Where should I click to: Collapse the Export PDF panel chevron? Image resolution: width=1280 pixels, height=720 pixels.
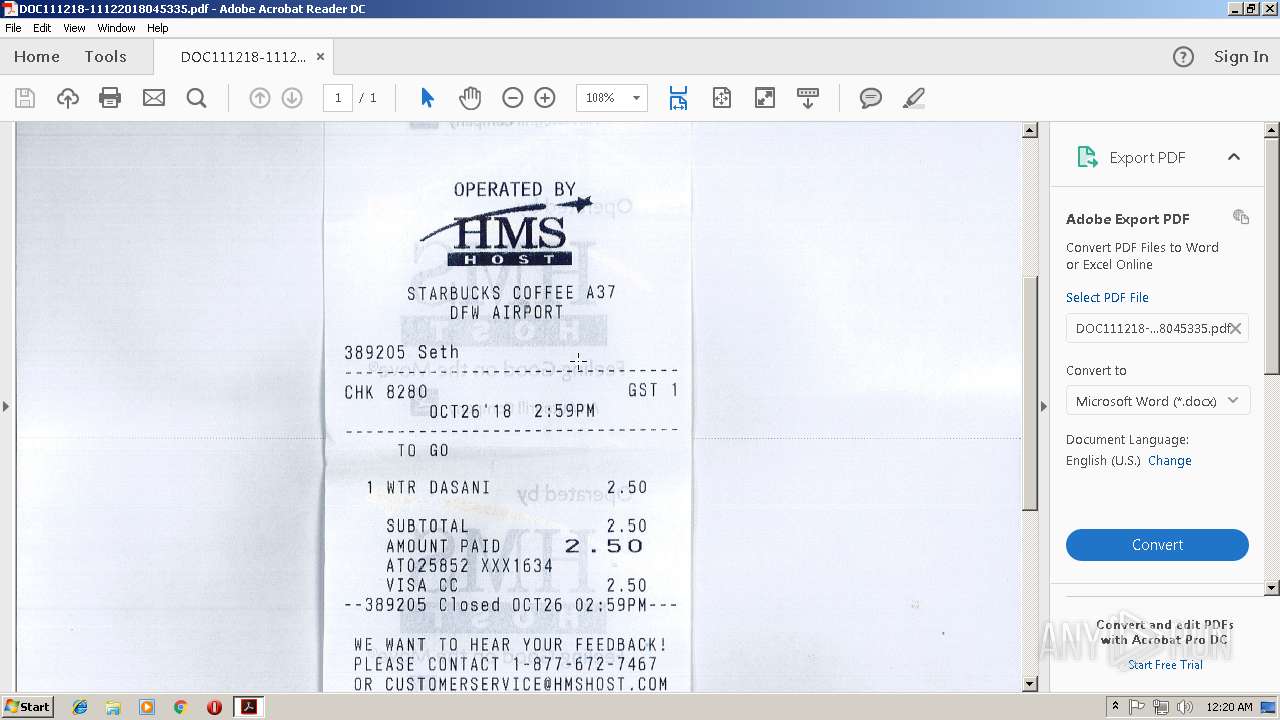click(1234, 157)
